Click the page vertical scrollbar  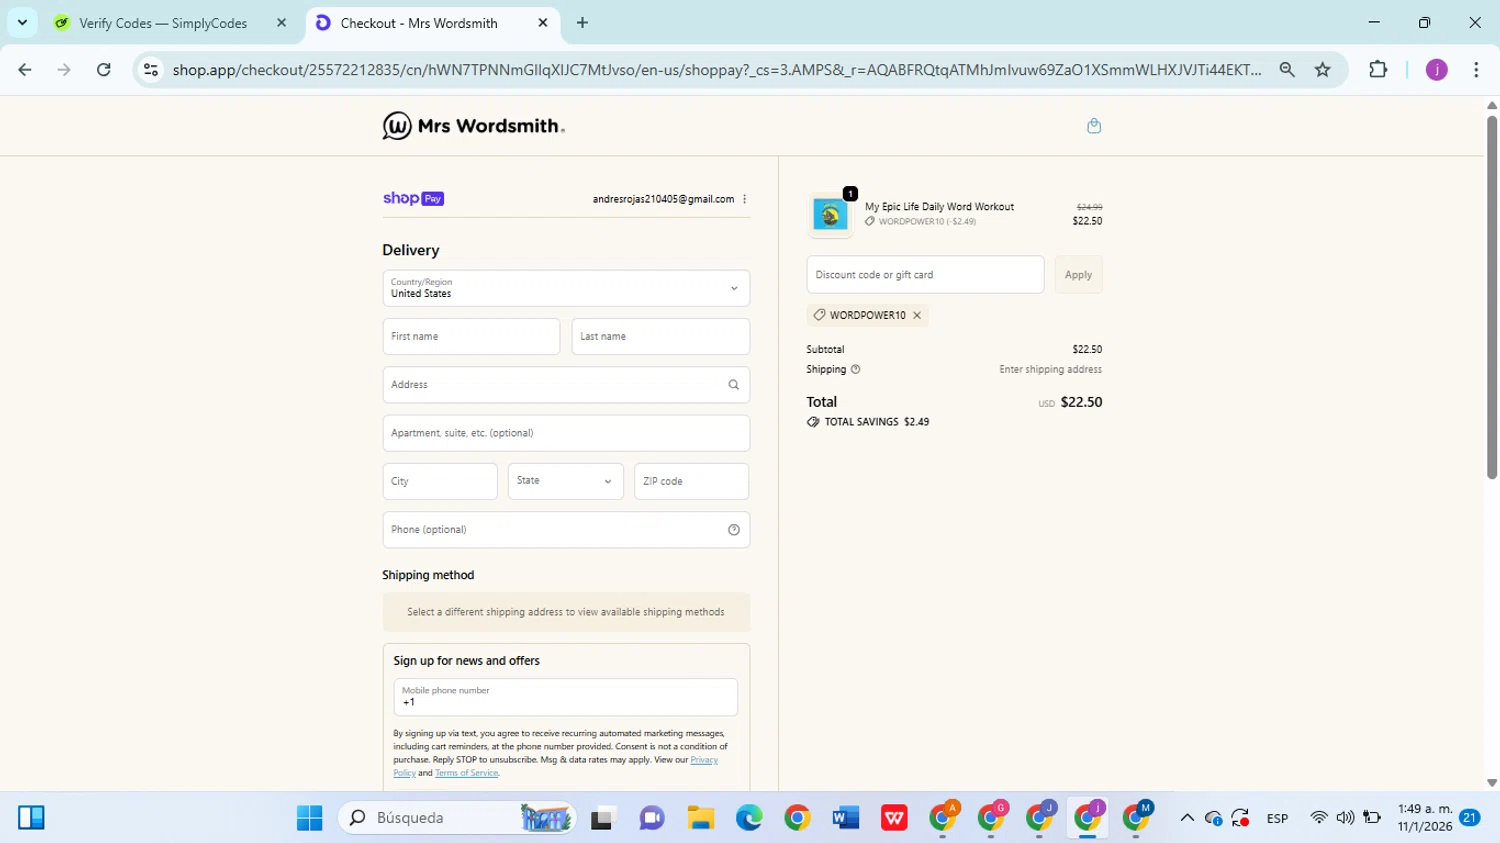pyautogui.click(x=1491, y=297)
